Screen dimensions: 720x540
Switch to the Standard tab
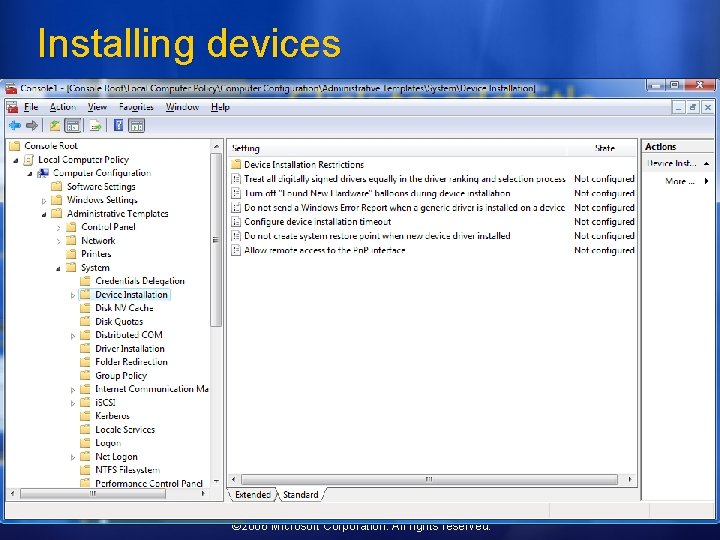pyautogui.click(x=301, y=495)
